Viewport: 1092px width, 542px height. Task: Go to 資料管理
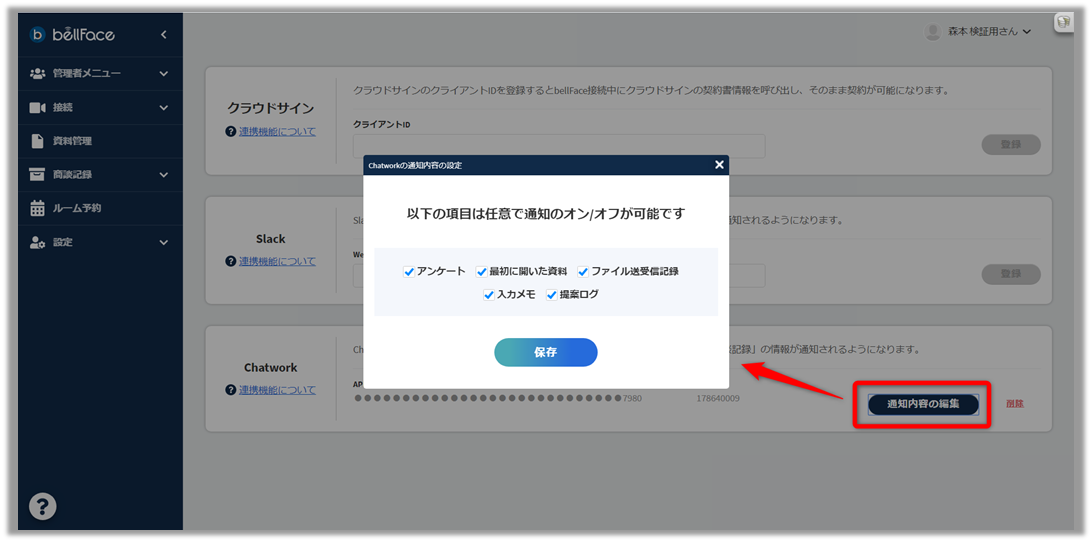coord(100,141)
